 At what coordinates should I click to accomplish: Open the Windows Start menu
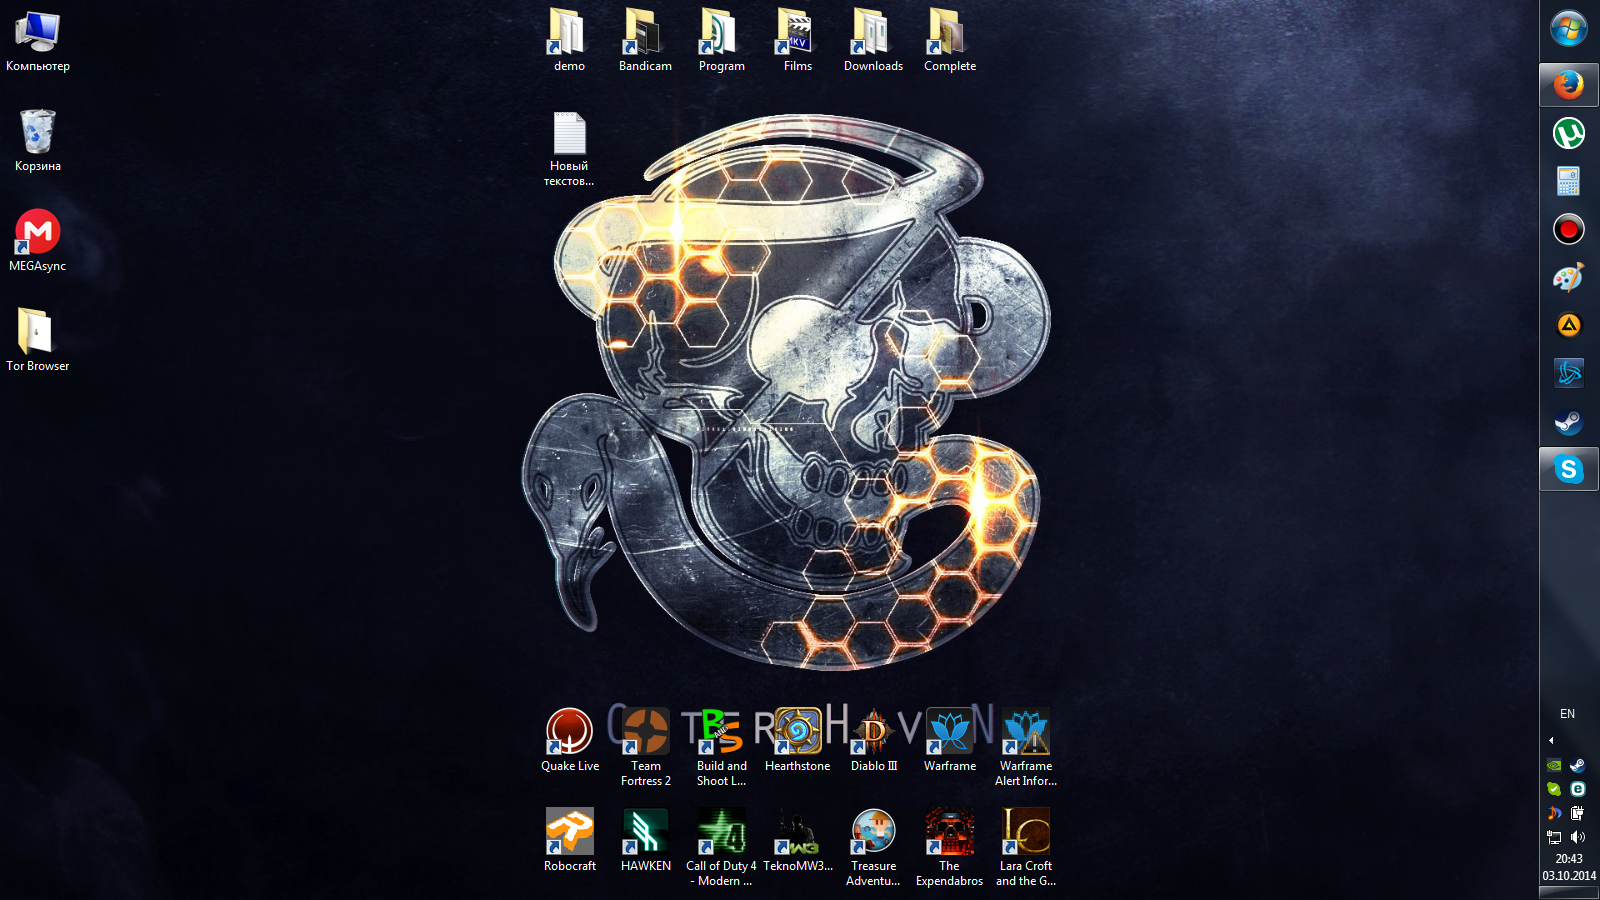pyautogui.click(x=1569, y=28)
